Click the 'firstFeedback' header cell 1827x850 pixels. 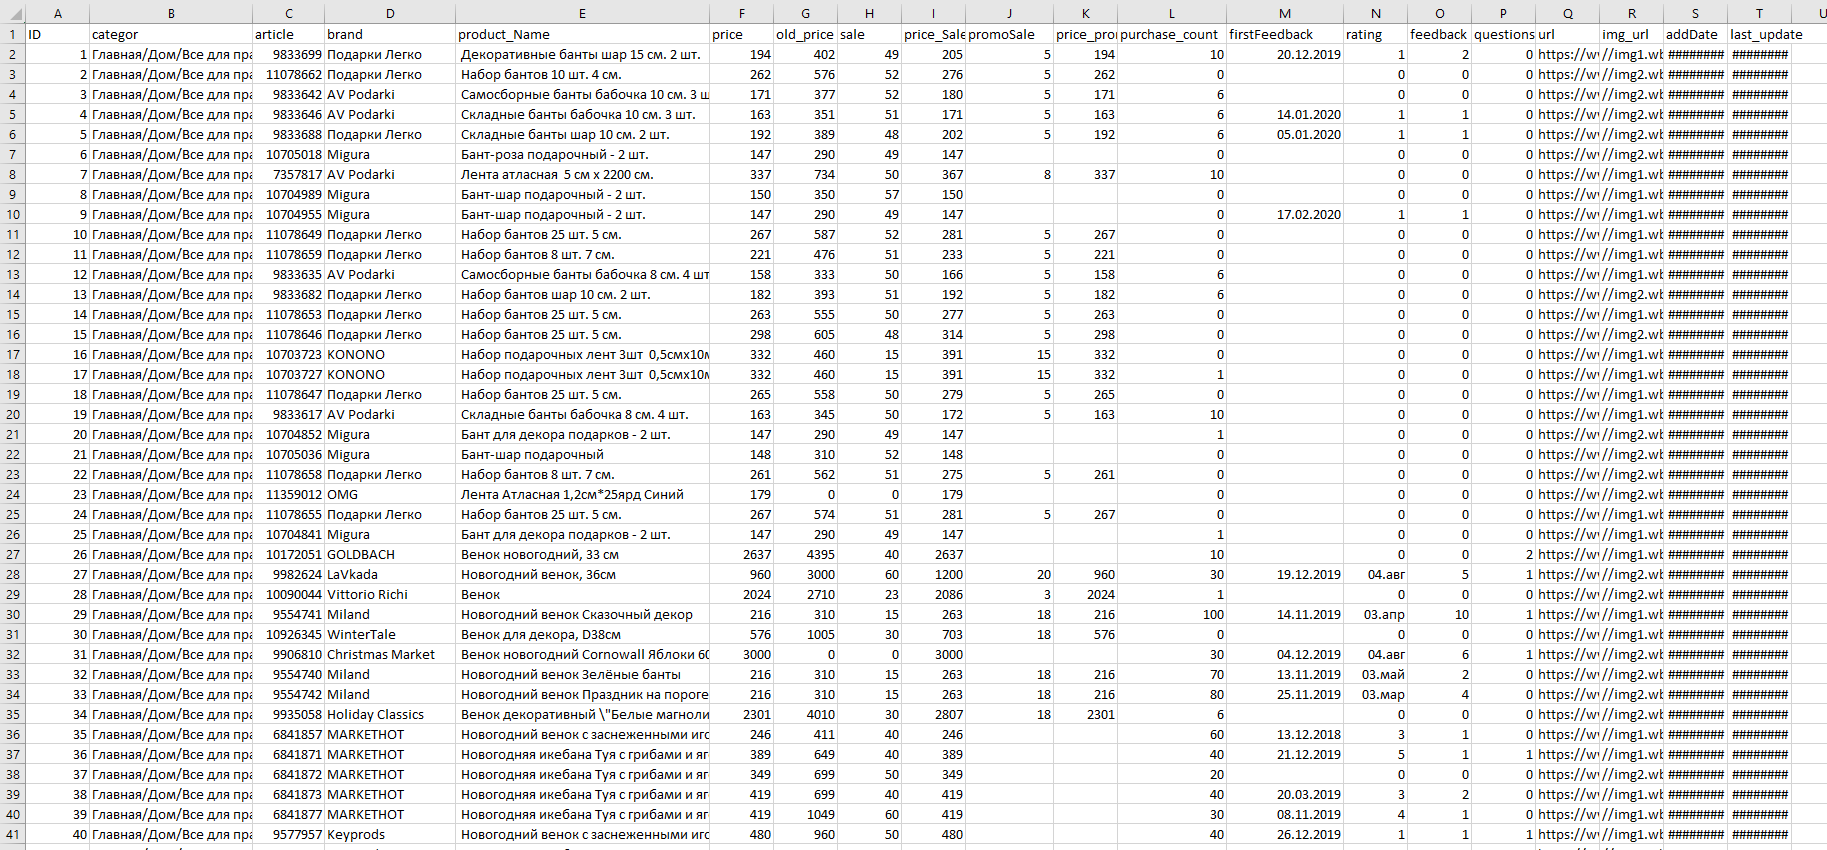click(x=1285, y=34)
